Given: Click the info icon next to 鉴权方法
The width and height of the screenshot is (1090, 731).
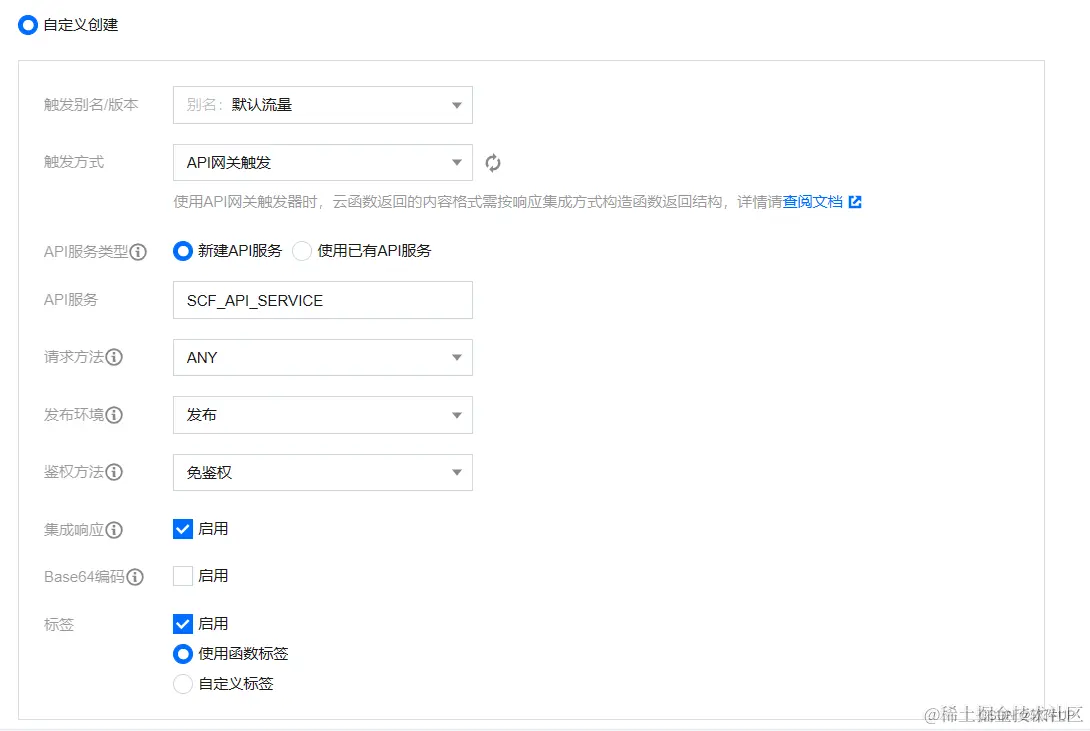Looking at the screenshot, I should pyautogui.click(x=114, y=472).
